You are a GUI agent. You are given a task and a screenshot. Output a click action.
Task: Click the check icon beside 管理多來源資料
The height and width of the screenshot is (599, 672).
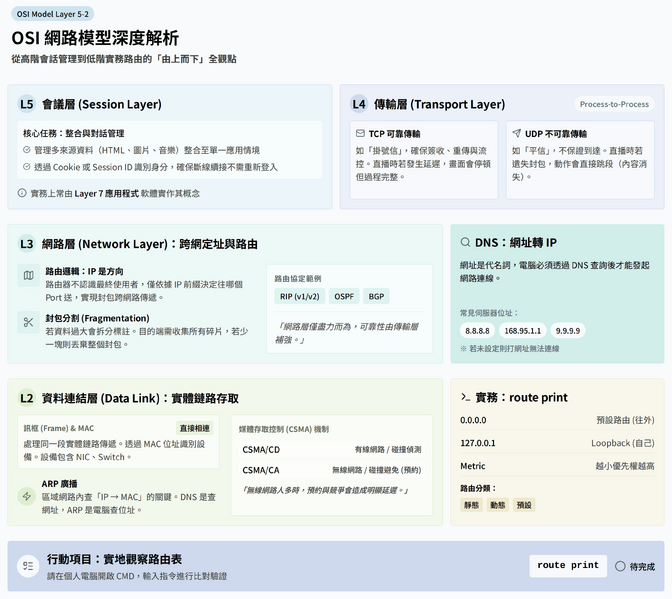click(27, 150)
